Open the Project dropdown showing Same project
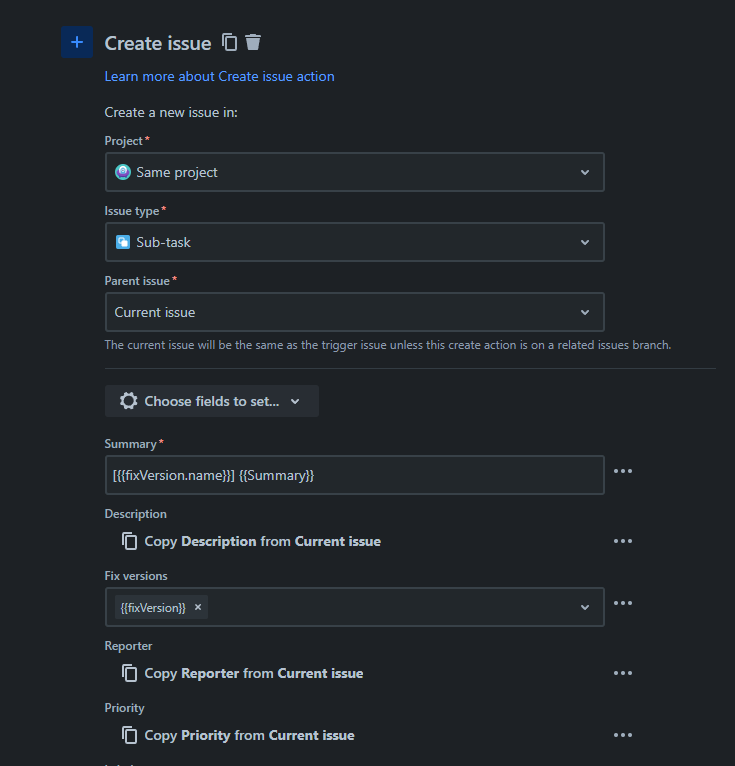735x766 pixels. [x=355, y=172]
